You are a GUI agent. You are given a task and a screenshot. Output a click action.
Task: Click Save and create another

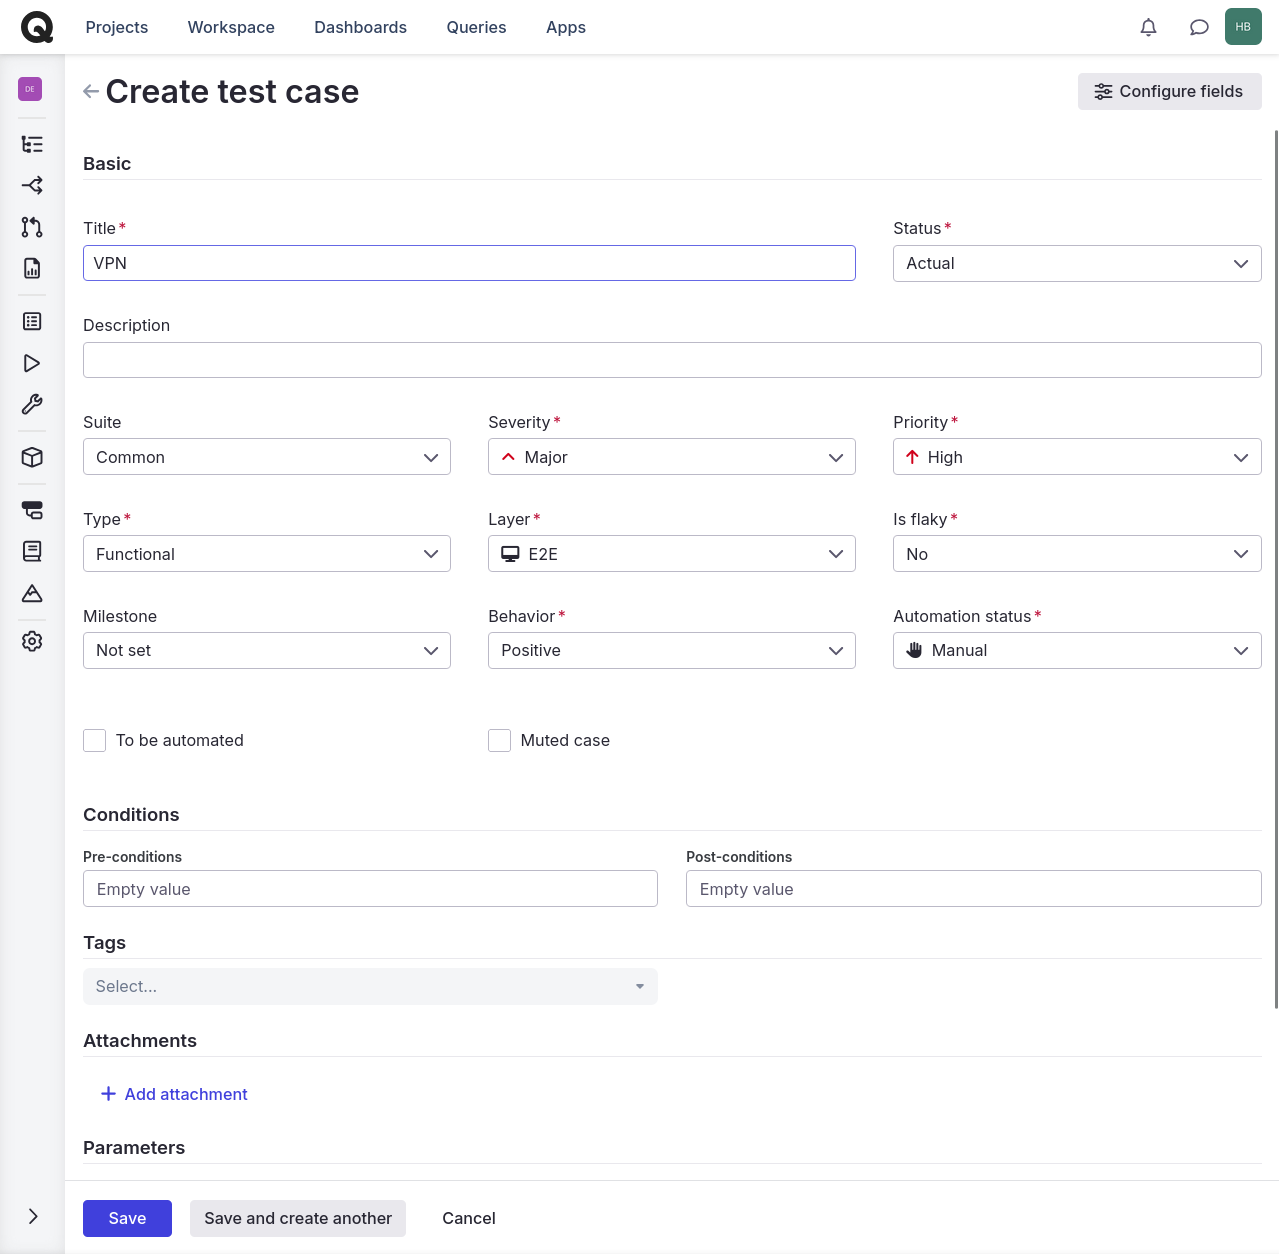click(x=298, y=1218)
